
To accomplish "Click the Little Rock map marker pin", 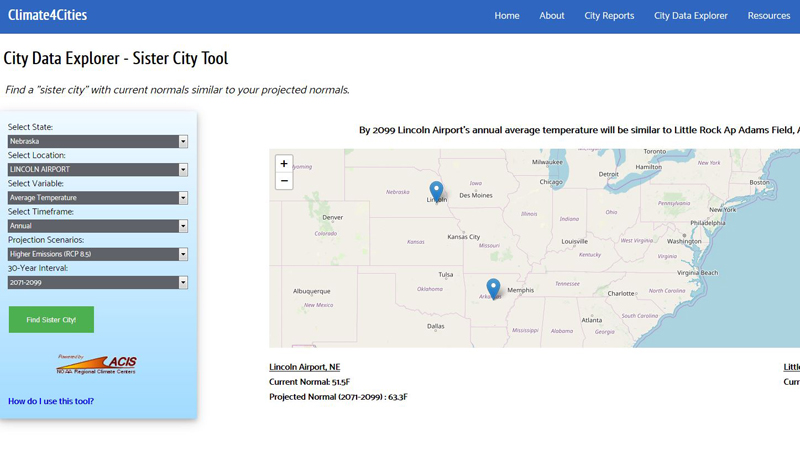I will pos(493,288).
